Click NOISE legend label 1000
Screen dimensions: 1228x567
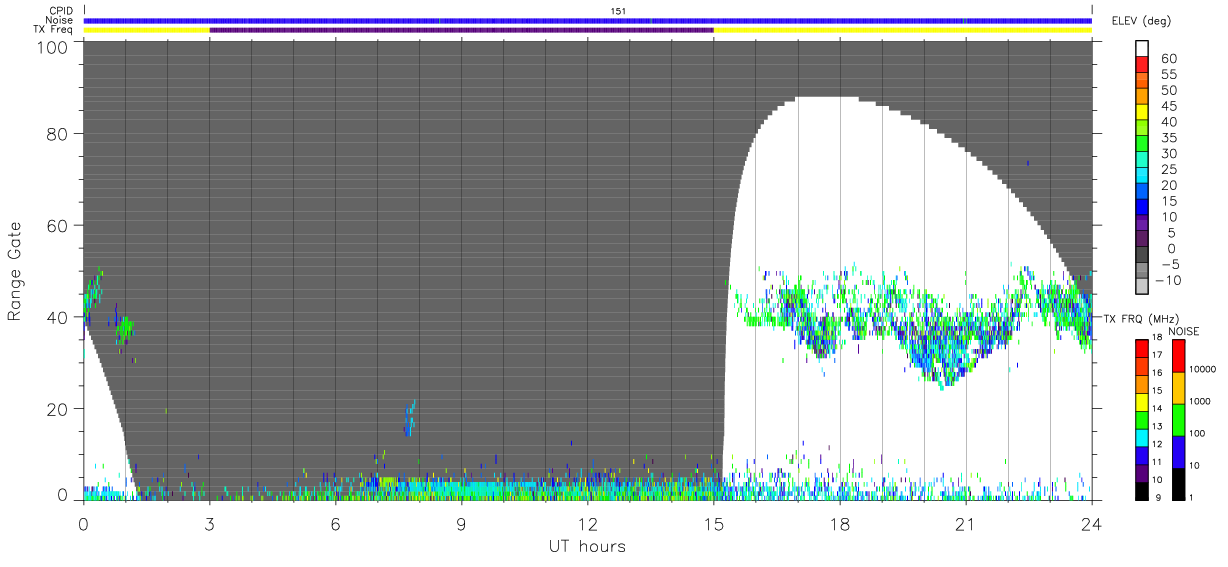1199,401
